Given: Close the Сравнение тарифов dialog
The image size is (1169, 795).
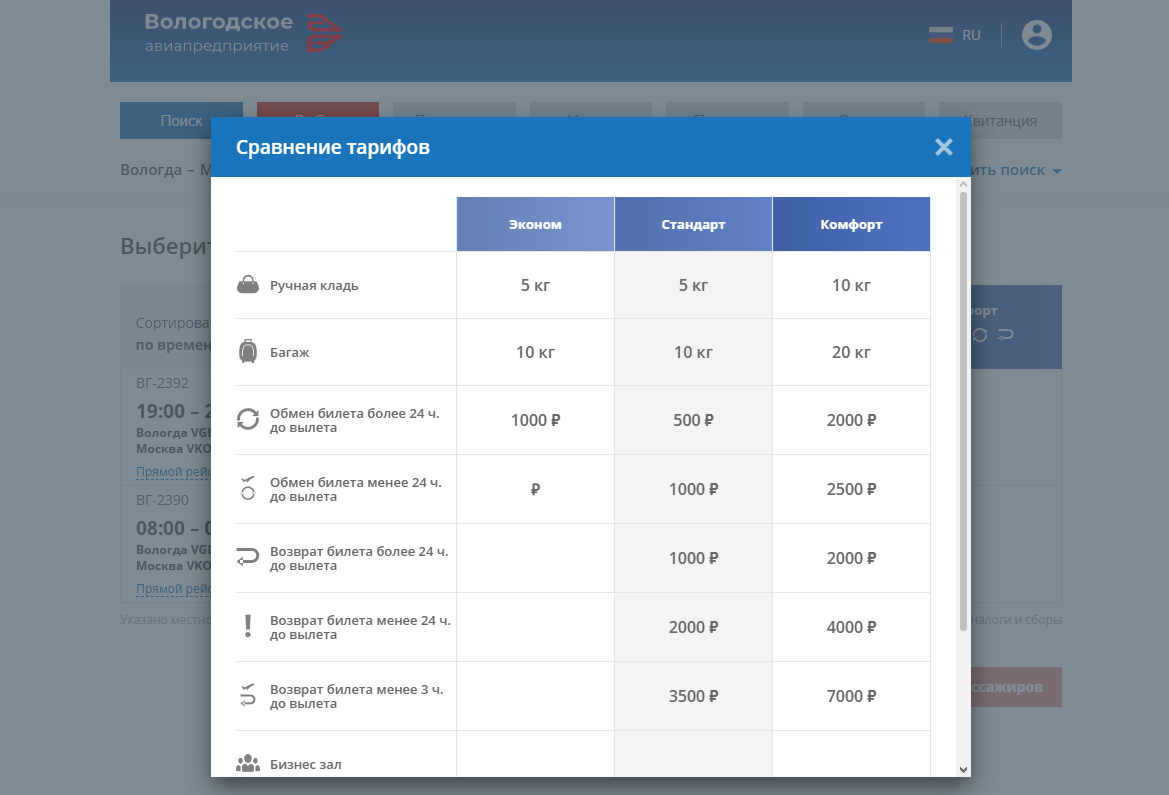Looking at the screenshot, I should 943,147.
